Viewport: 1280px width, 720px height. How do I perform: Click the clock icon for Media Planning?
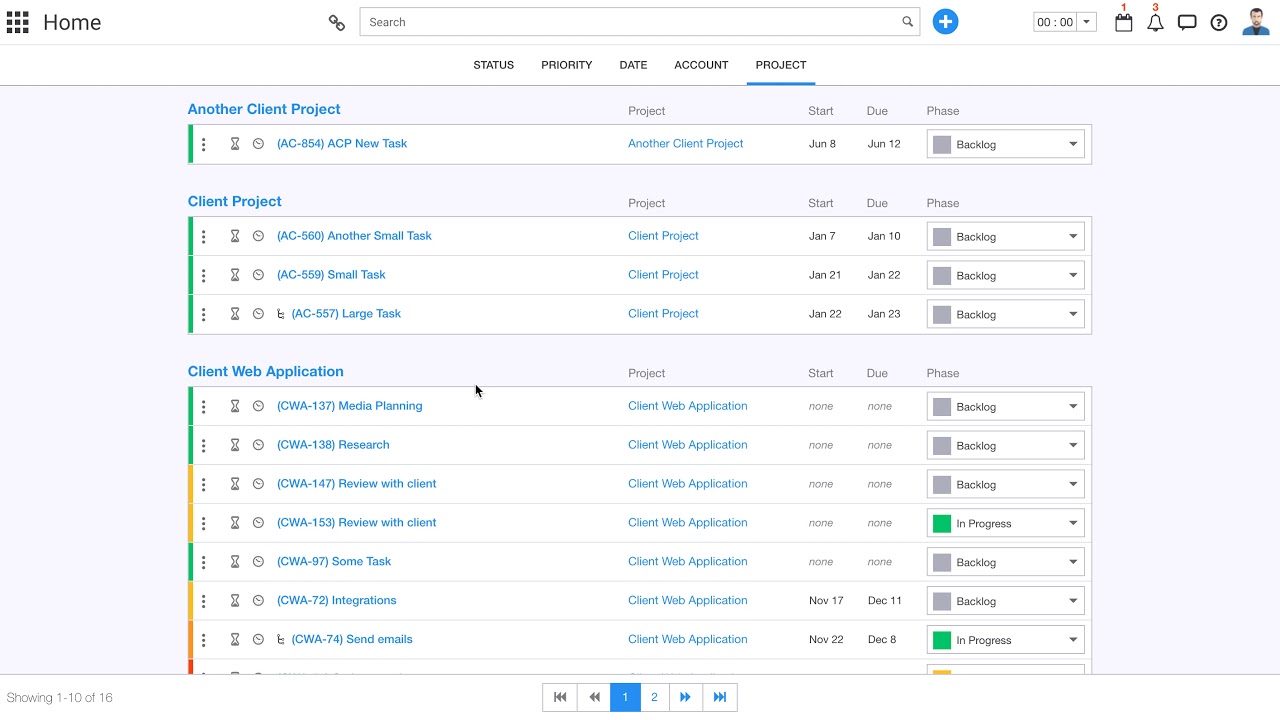(x=258, y=406)
